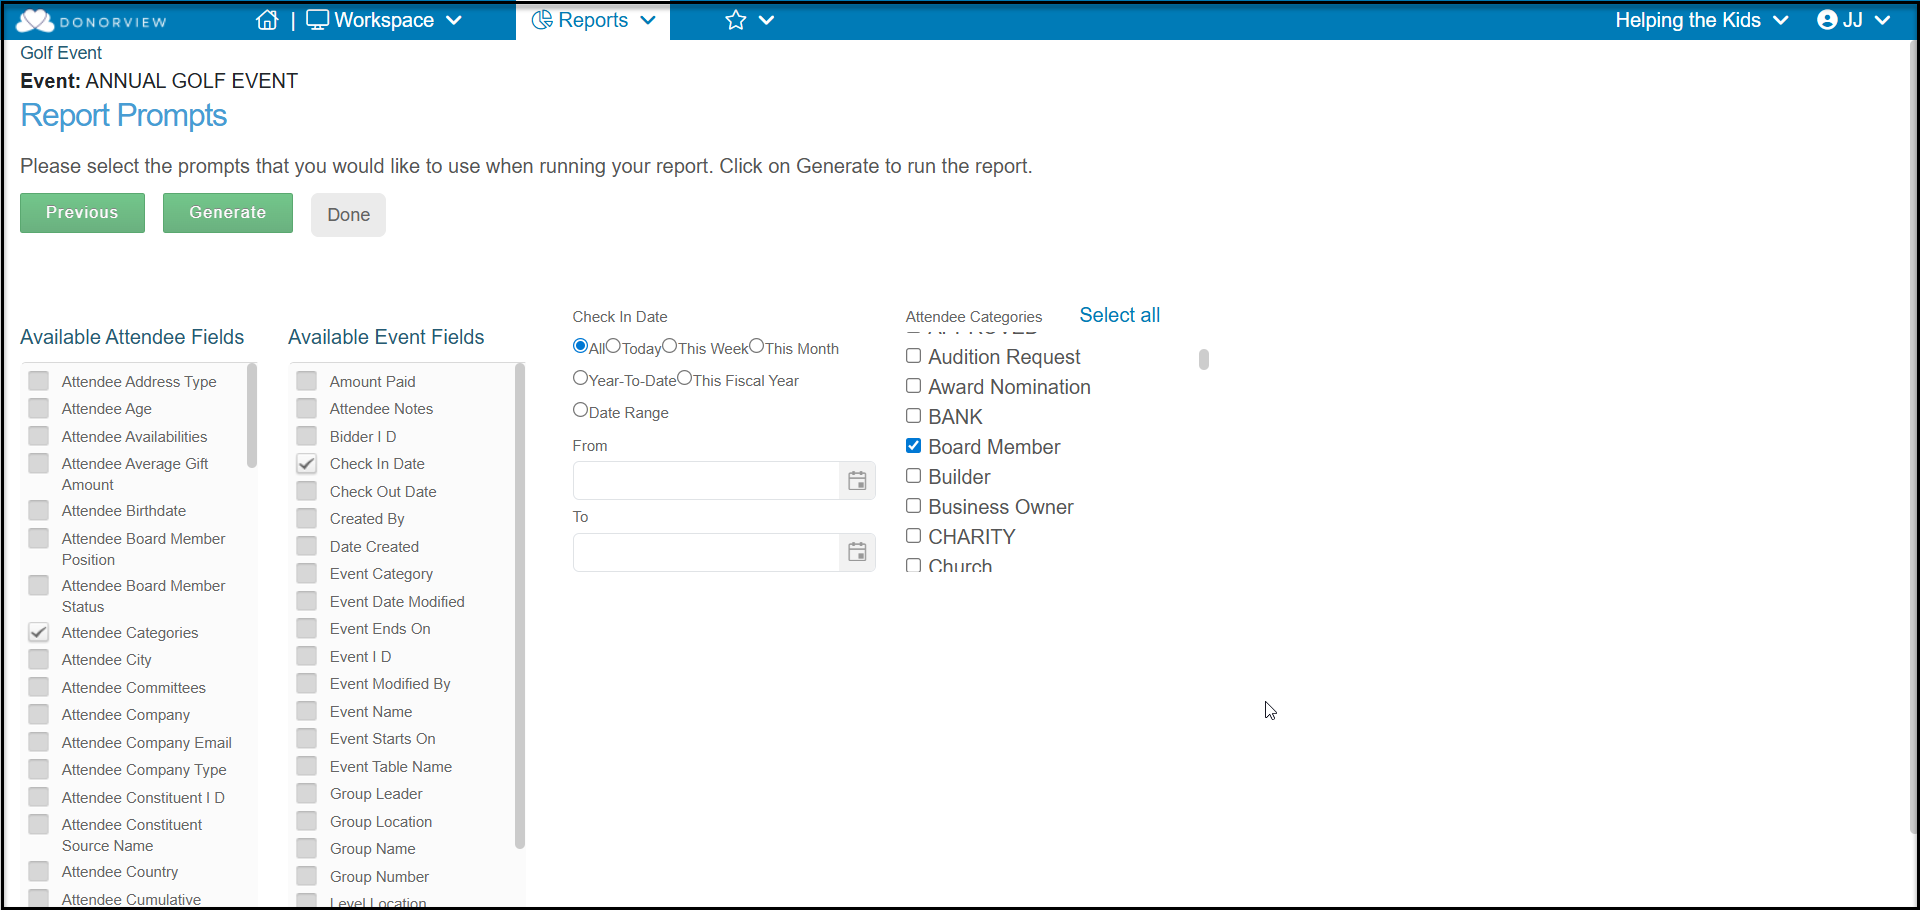Select the Year-To-Date radio button

[x=580, y=378]
